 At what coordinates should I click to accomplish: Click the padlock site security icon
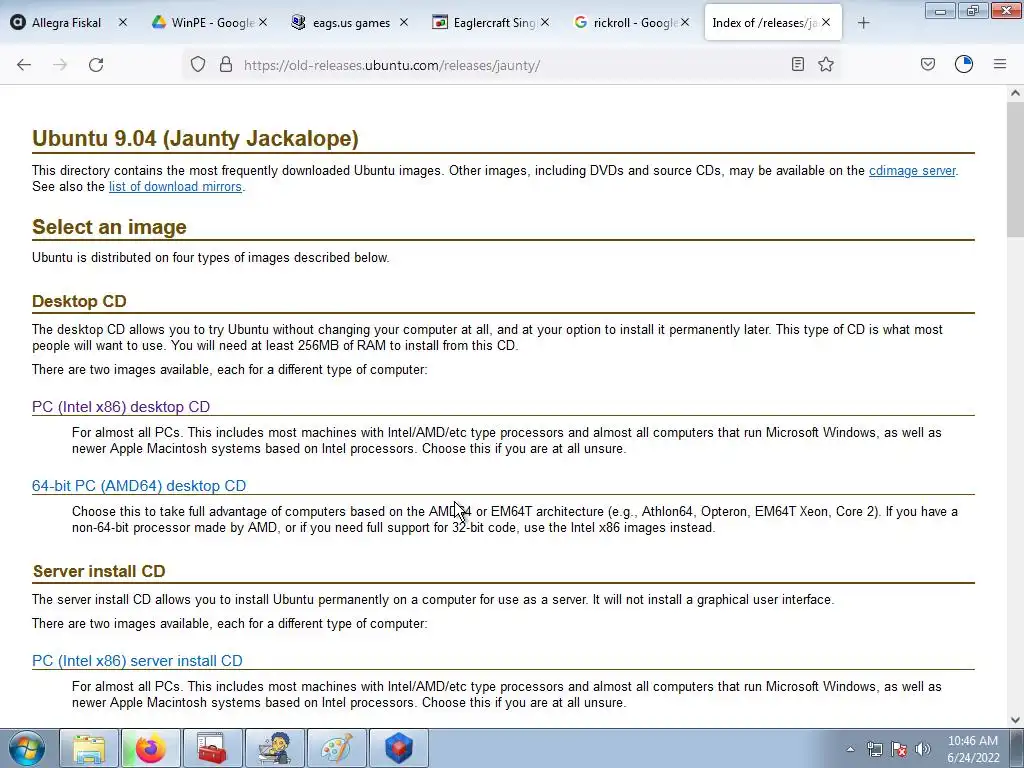pos(226,65)
